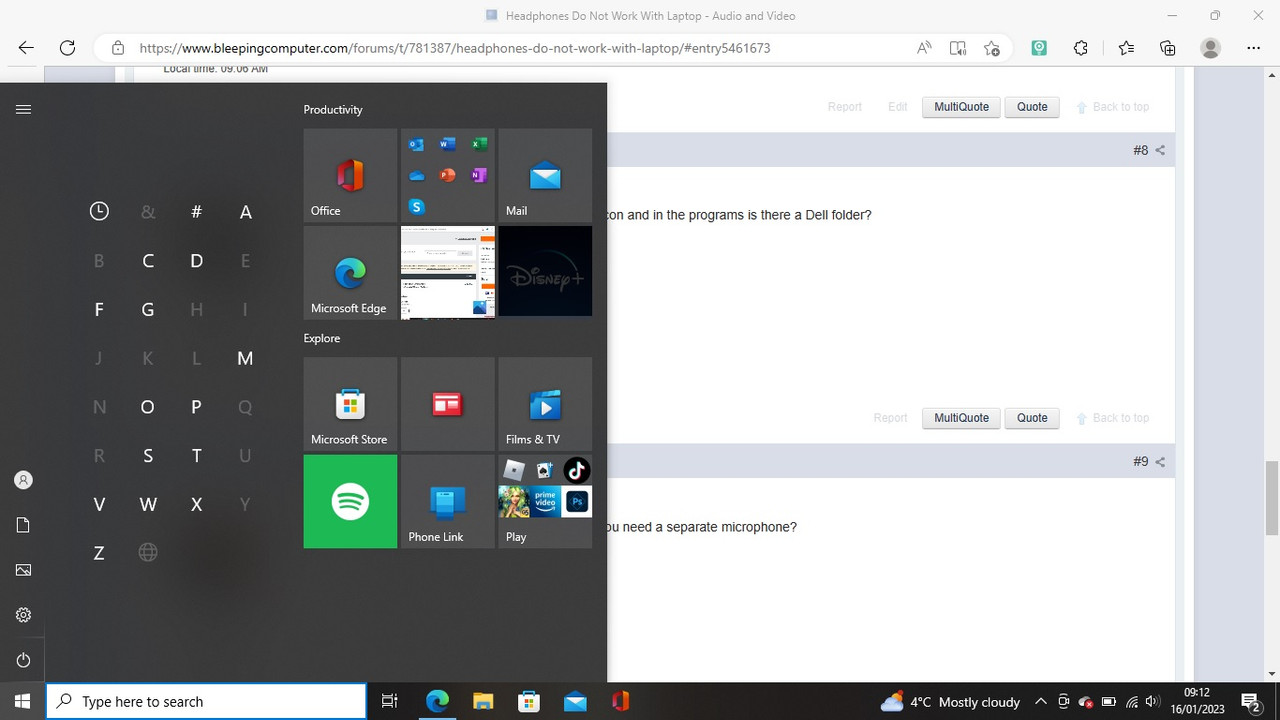1280x720 pixels.
Task: Open the Office apps folder tile
Action: click(447, 175)
